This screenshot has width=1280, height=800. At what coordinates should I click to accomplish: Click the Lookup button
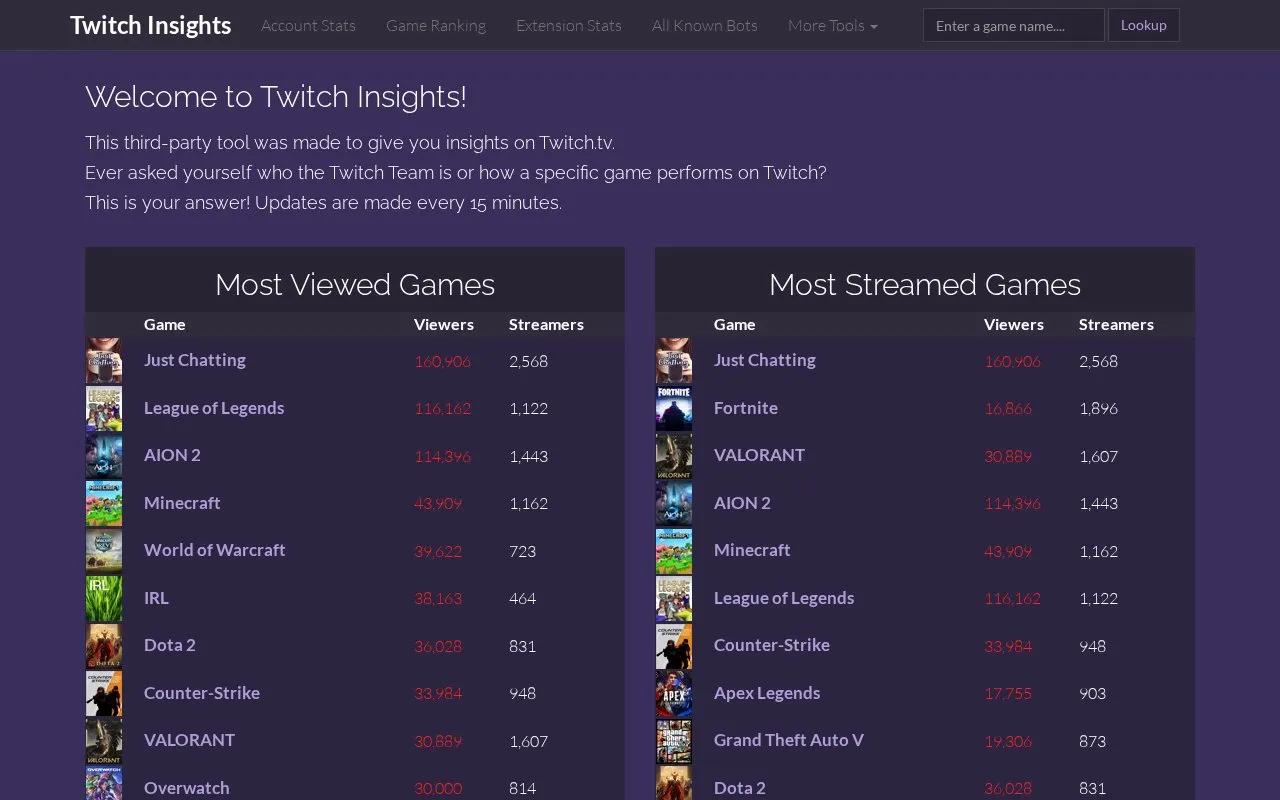point(1144,25)
